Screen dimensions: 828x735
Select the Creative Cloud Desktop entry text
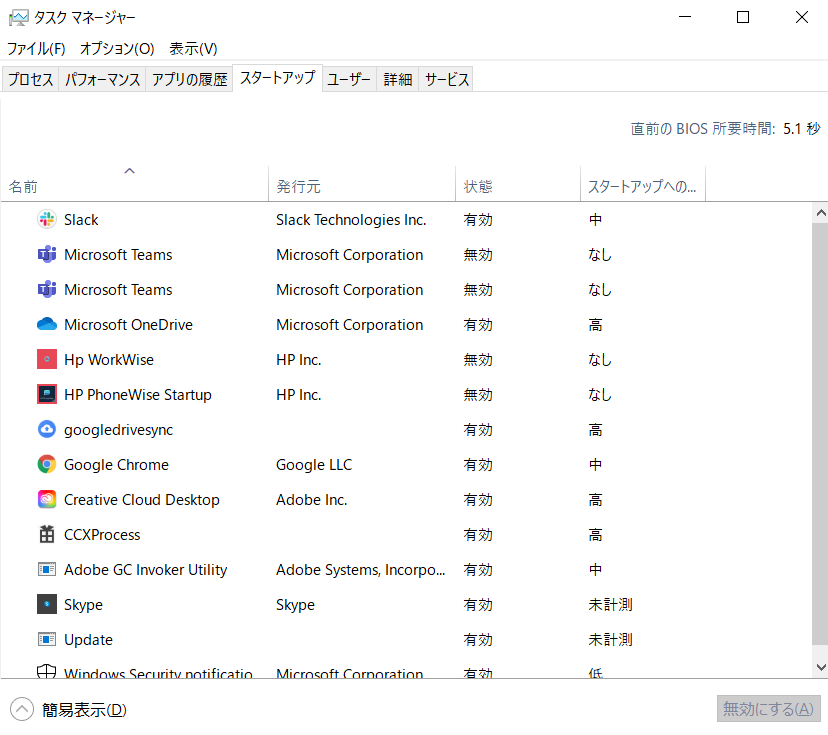pyautogui.click(x=142, y=500)
